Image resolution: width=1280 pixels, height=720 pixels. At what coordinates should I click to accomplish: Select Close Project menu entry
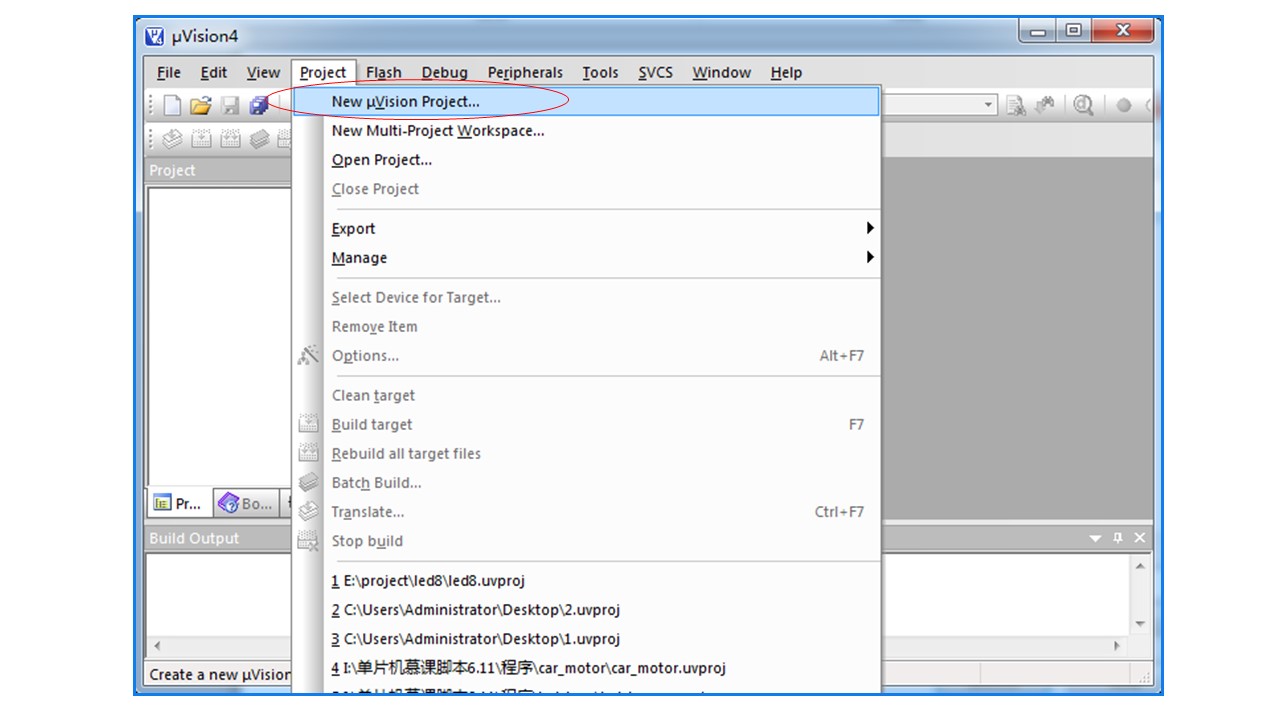coord(587,188)
